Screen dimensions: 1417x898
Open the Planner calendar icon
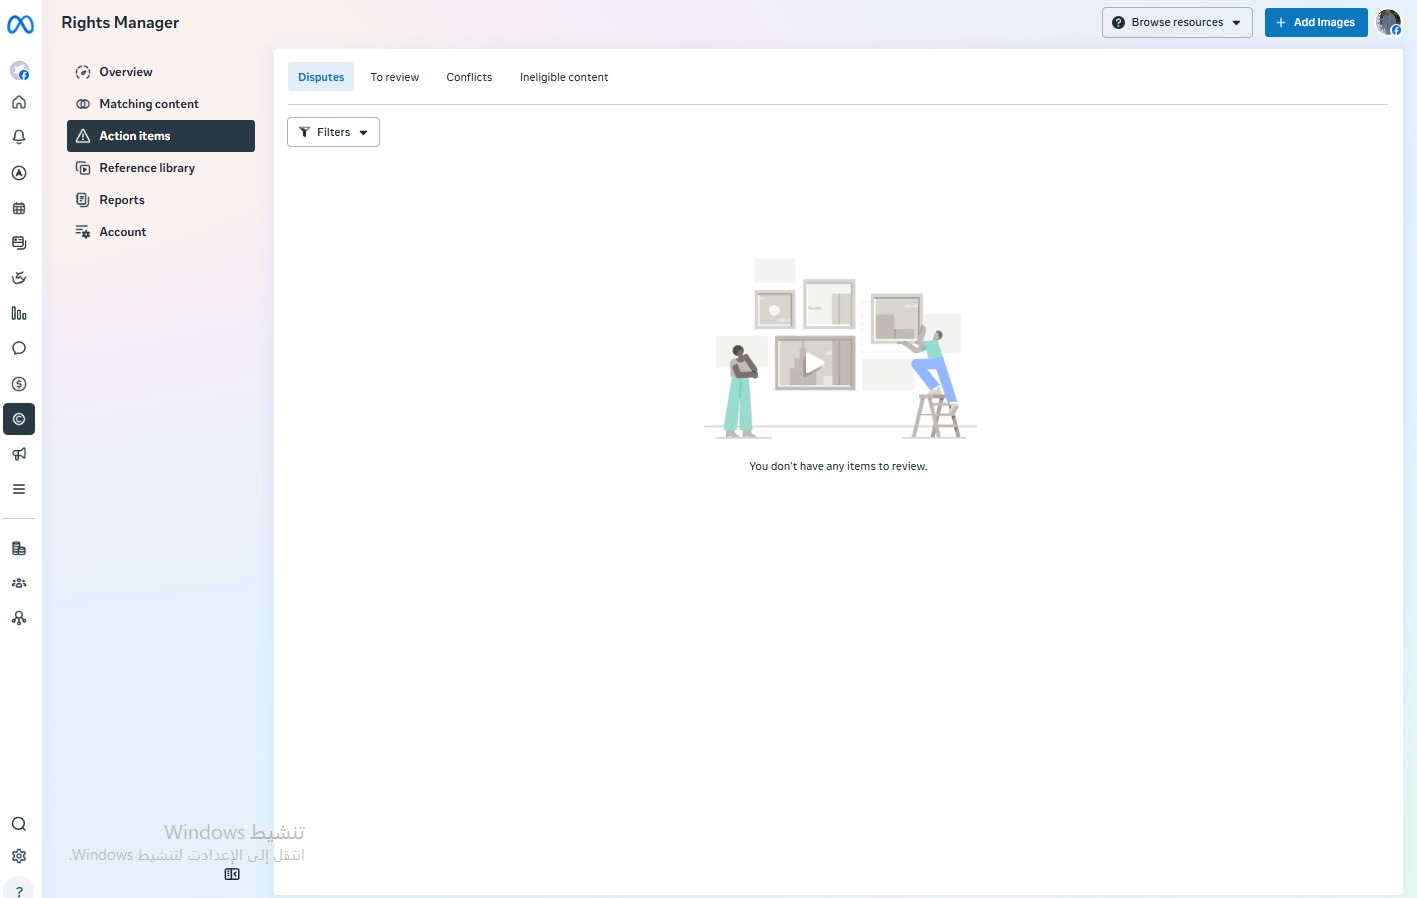coord(19,208)
